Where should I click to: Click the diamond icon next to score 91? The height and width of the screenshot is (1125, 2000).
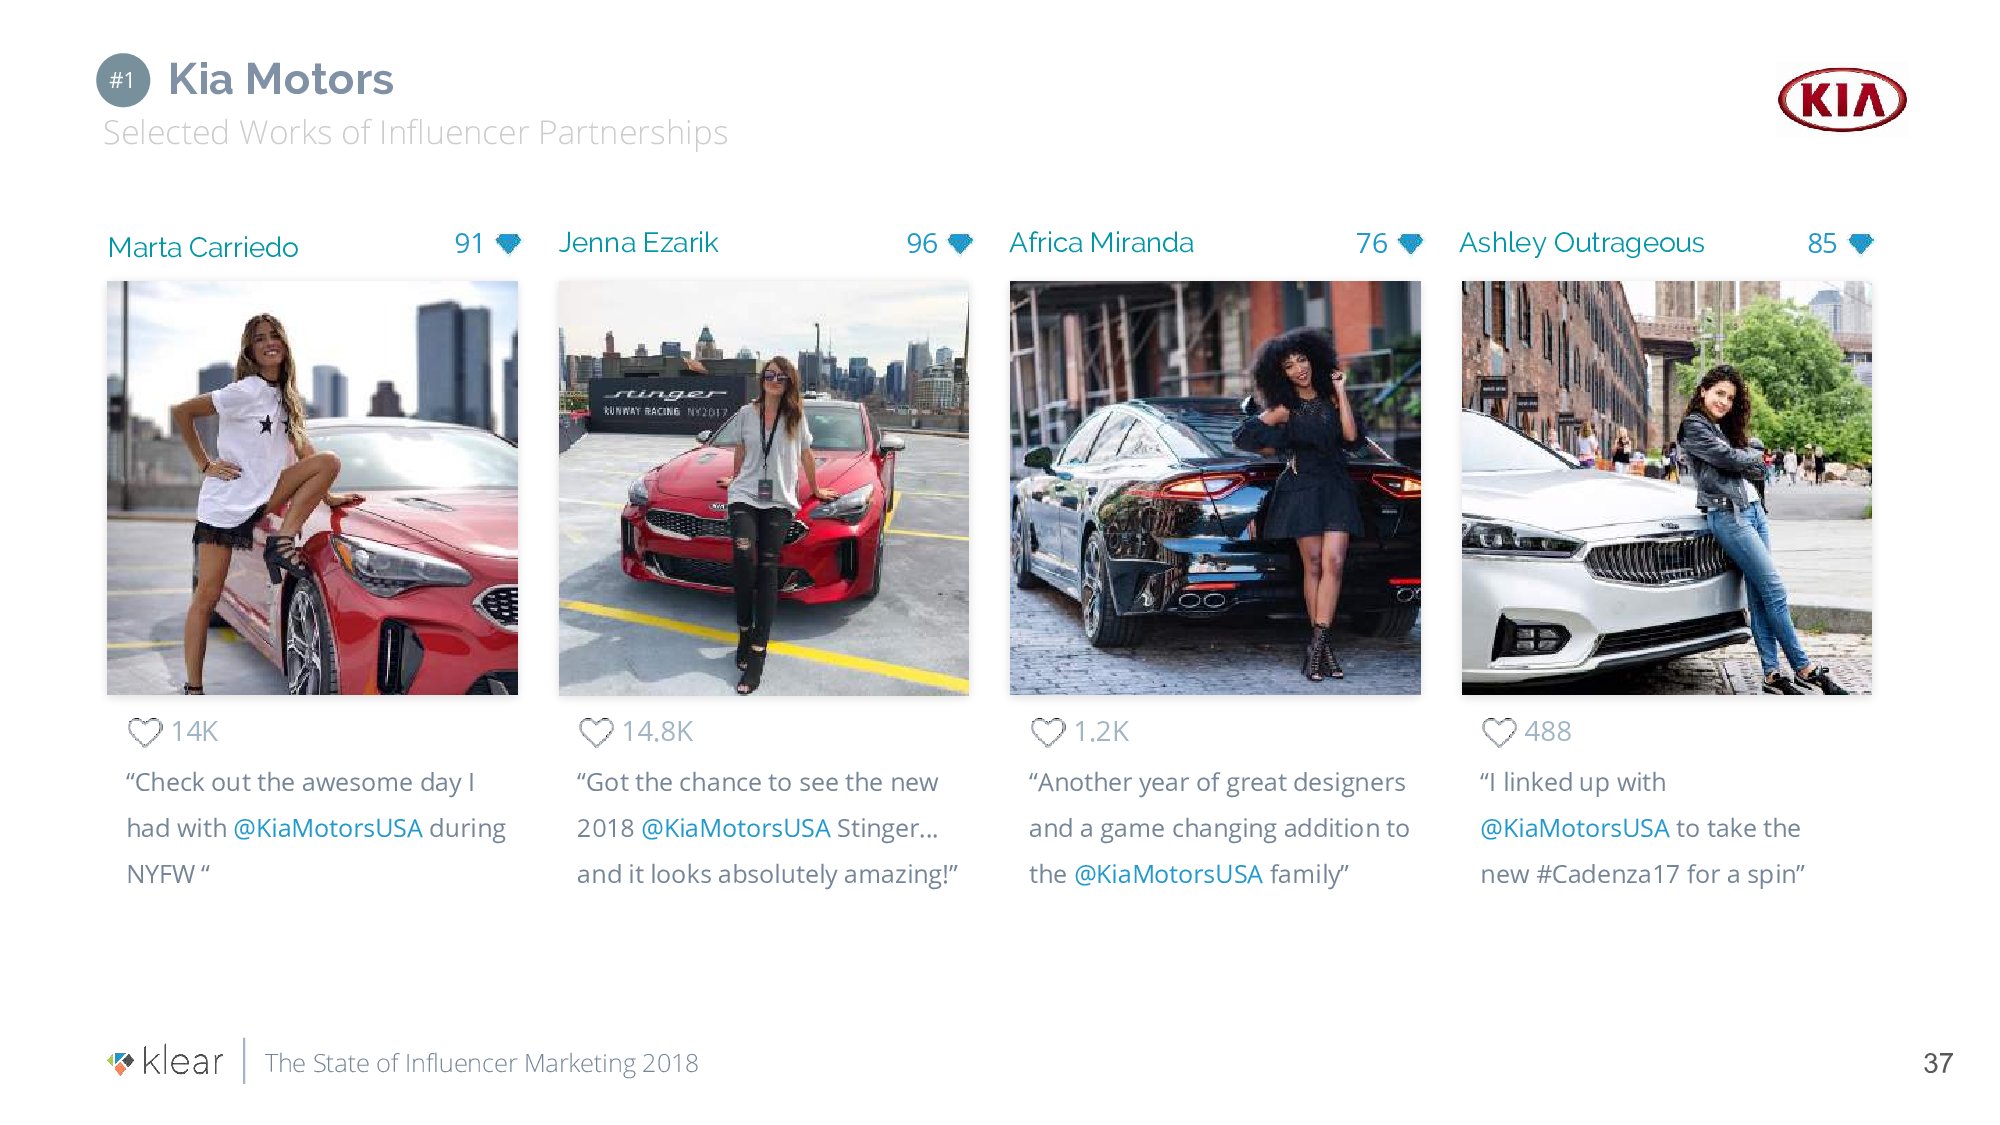point(509,243)
